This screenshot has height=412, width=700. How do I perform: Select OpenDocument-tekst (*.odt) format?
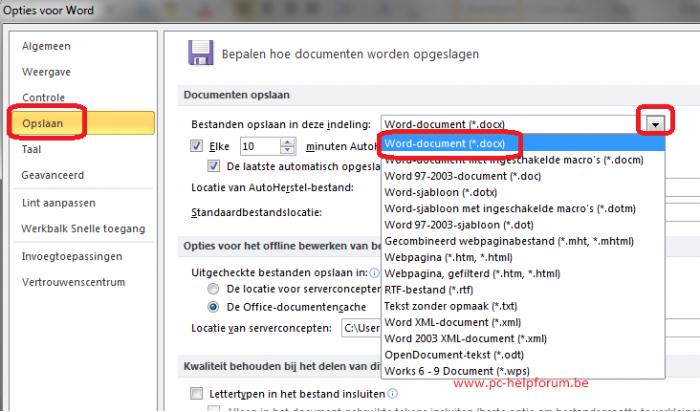pyautogui.click(x=523, y=354)
